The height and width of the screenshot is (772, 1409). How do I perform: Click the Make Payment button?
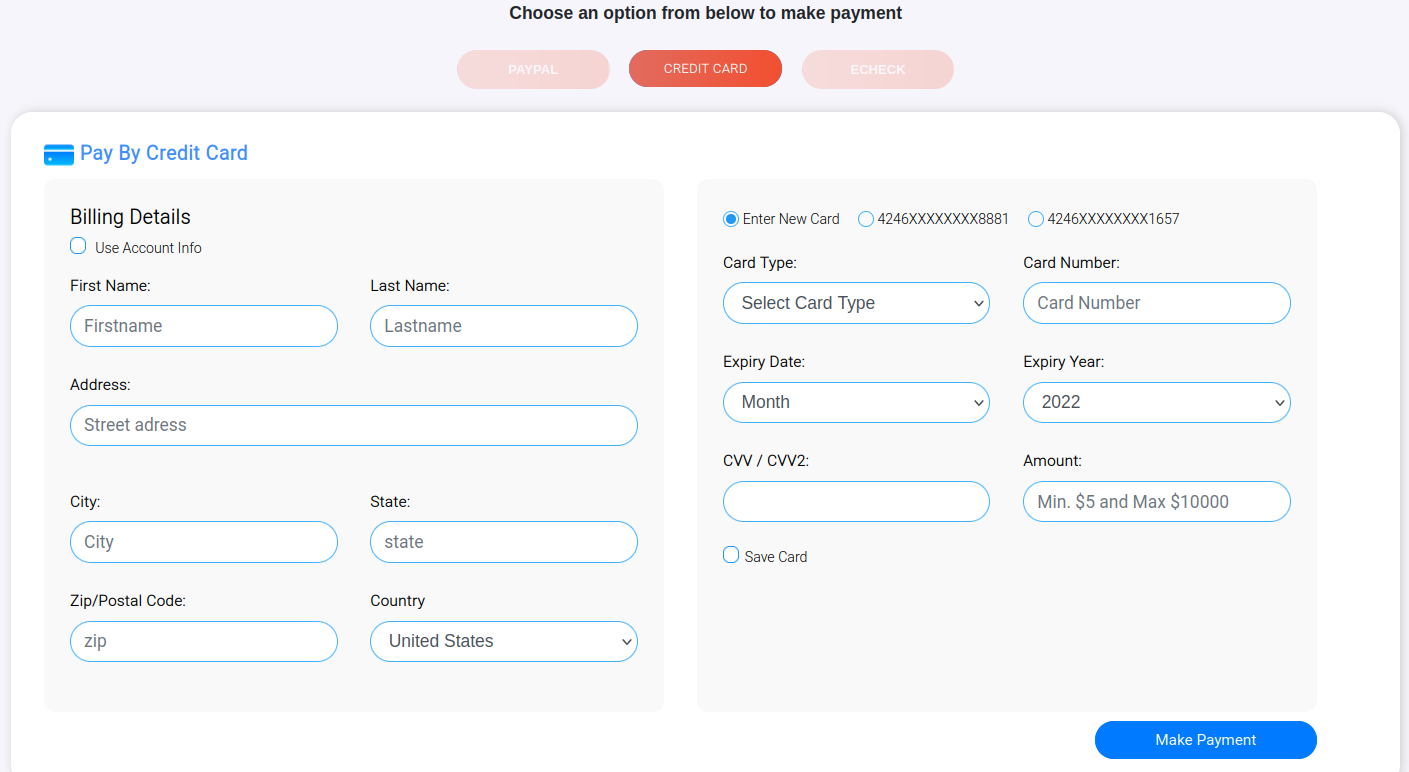1206,740
